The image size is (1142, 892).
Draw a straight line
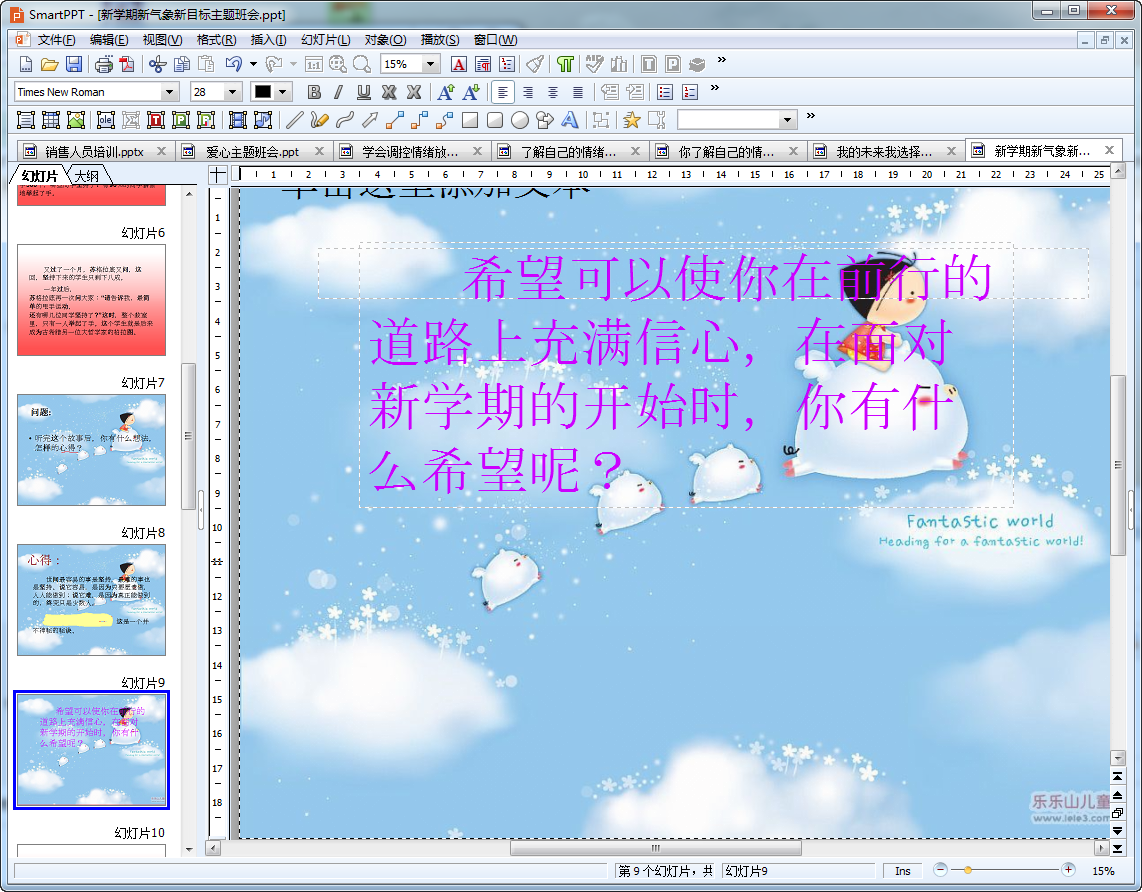click(x=294, y=119)
